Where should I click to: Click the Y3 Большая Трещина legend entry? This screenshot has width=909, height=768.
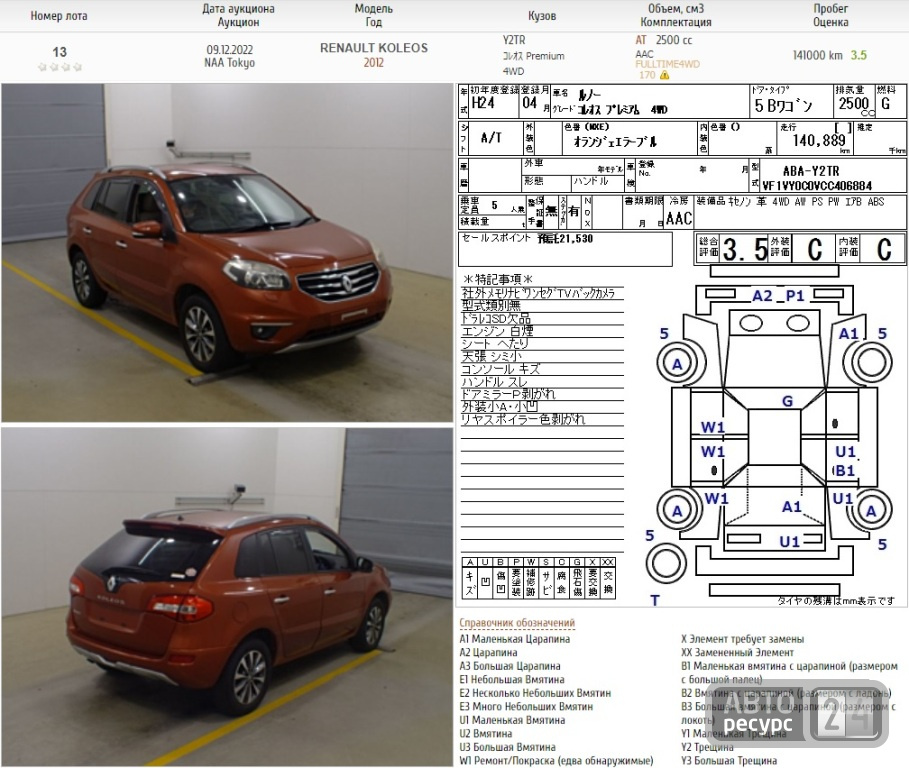(x=729, y=760)
